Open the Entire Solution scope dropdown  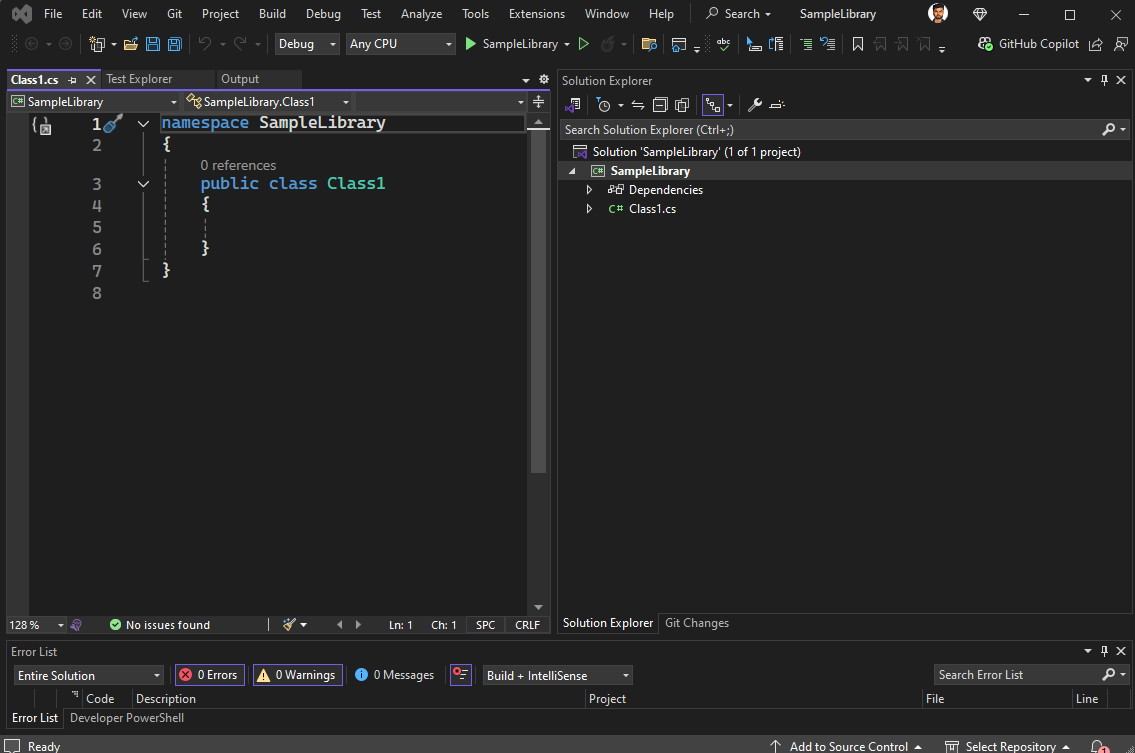click(x=88, y=676)
